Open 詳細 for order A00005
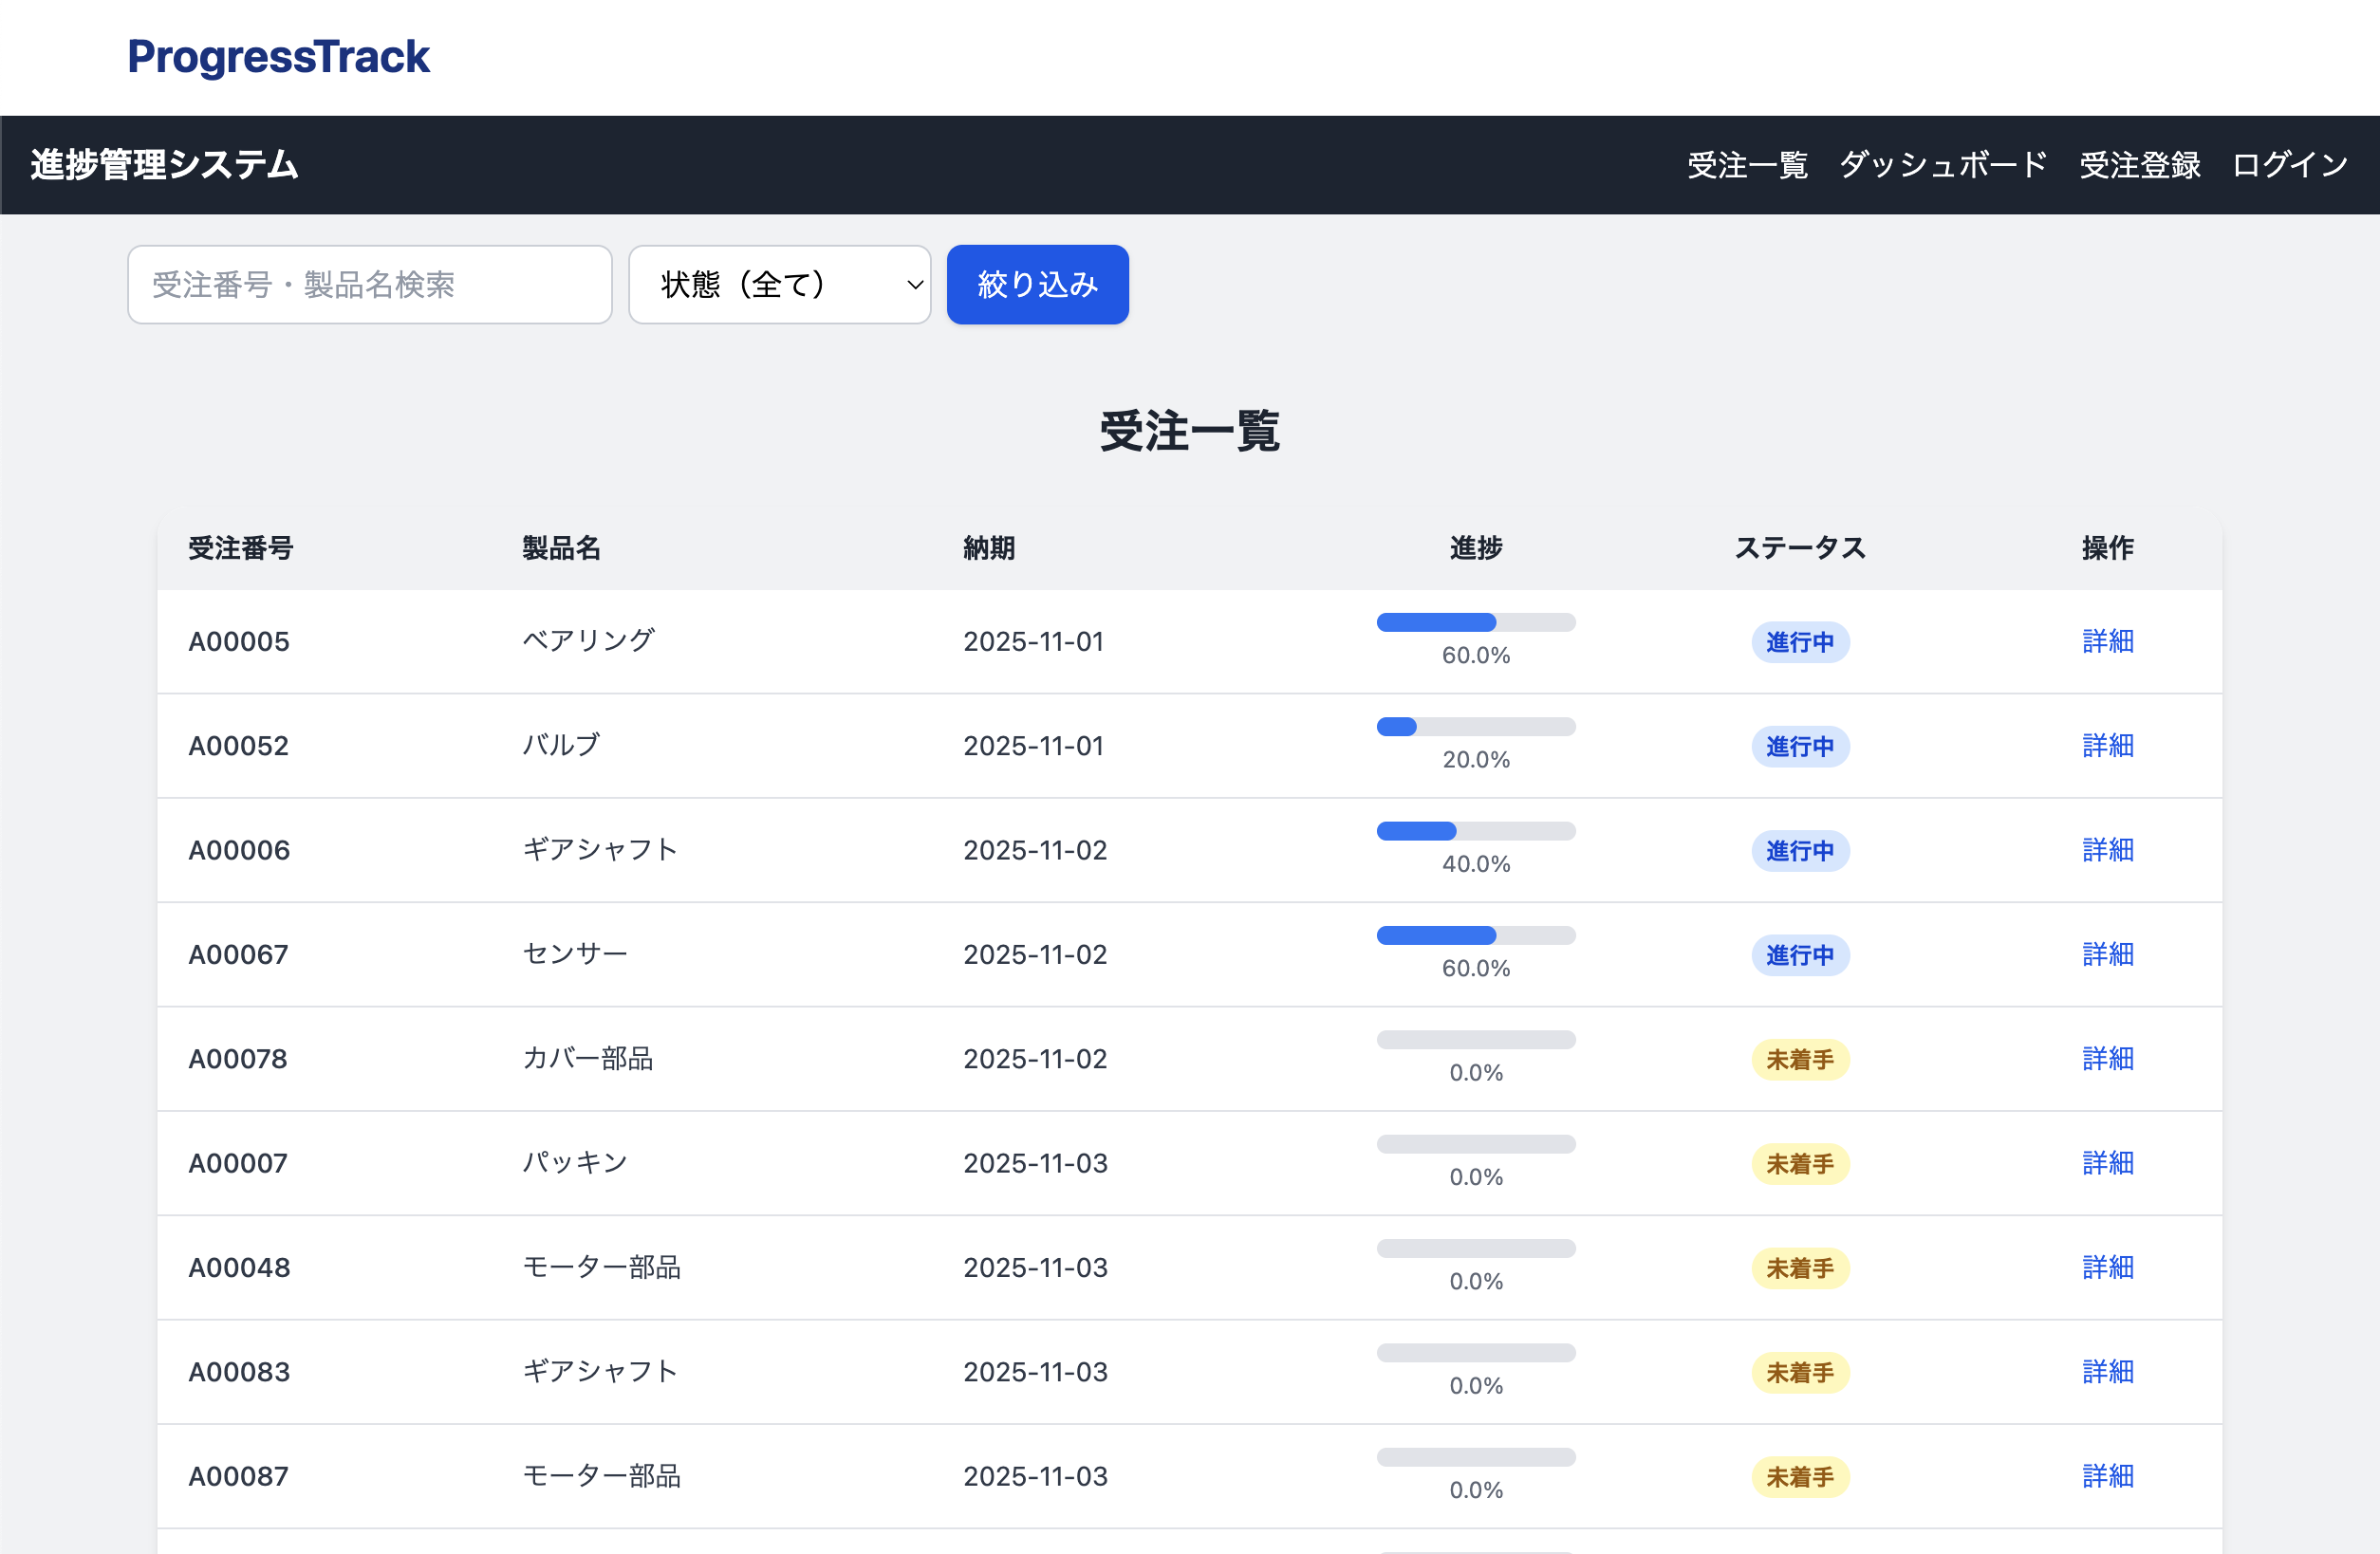The width and height of the screenshot is (2380, 1554). pyautogui.click(x=2107, y=641)
